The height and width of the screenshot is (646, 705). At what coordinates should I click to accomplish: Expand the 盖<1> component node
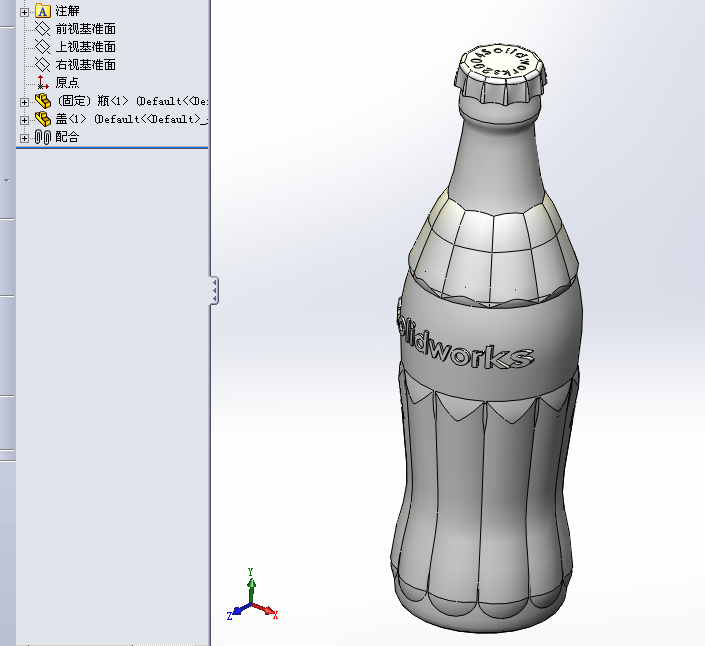pyautogui.click(x=24, y=120)
